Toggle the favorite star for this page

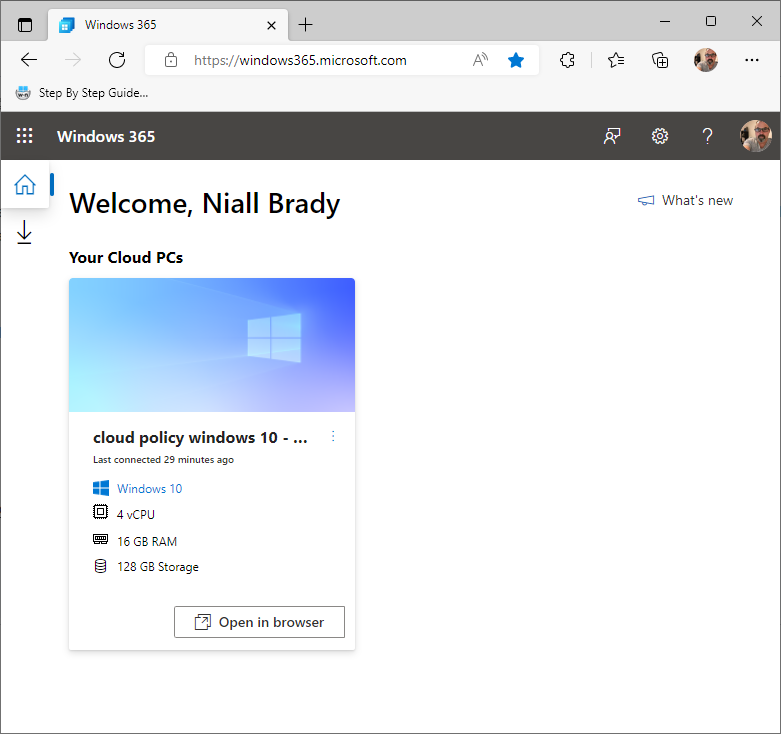pos(516,60)
